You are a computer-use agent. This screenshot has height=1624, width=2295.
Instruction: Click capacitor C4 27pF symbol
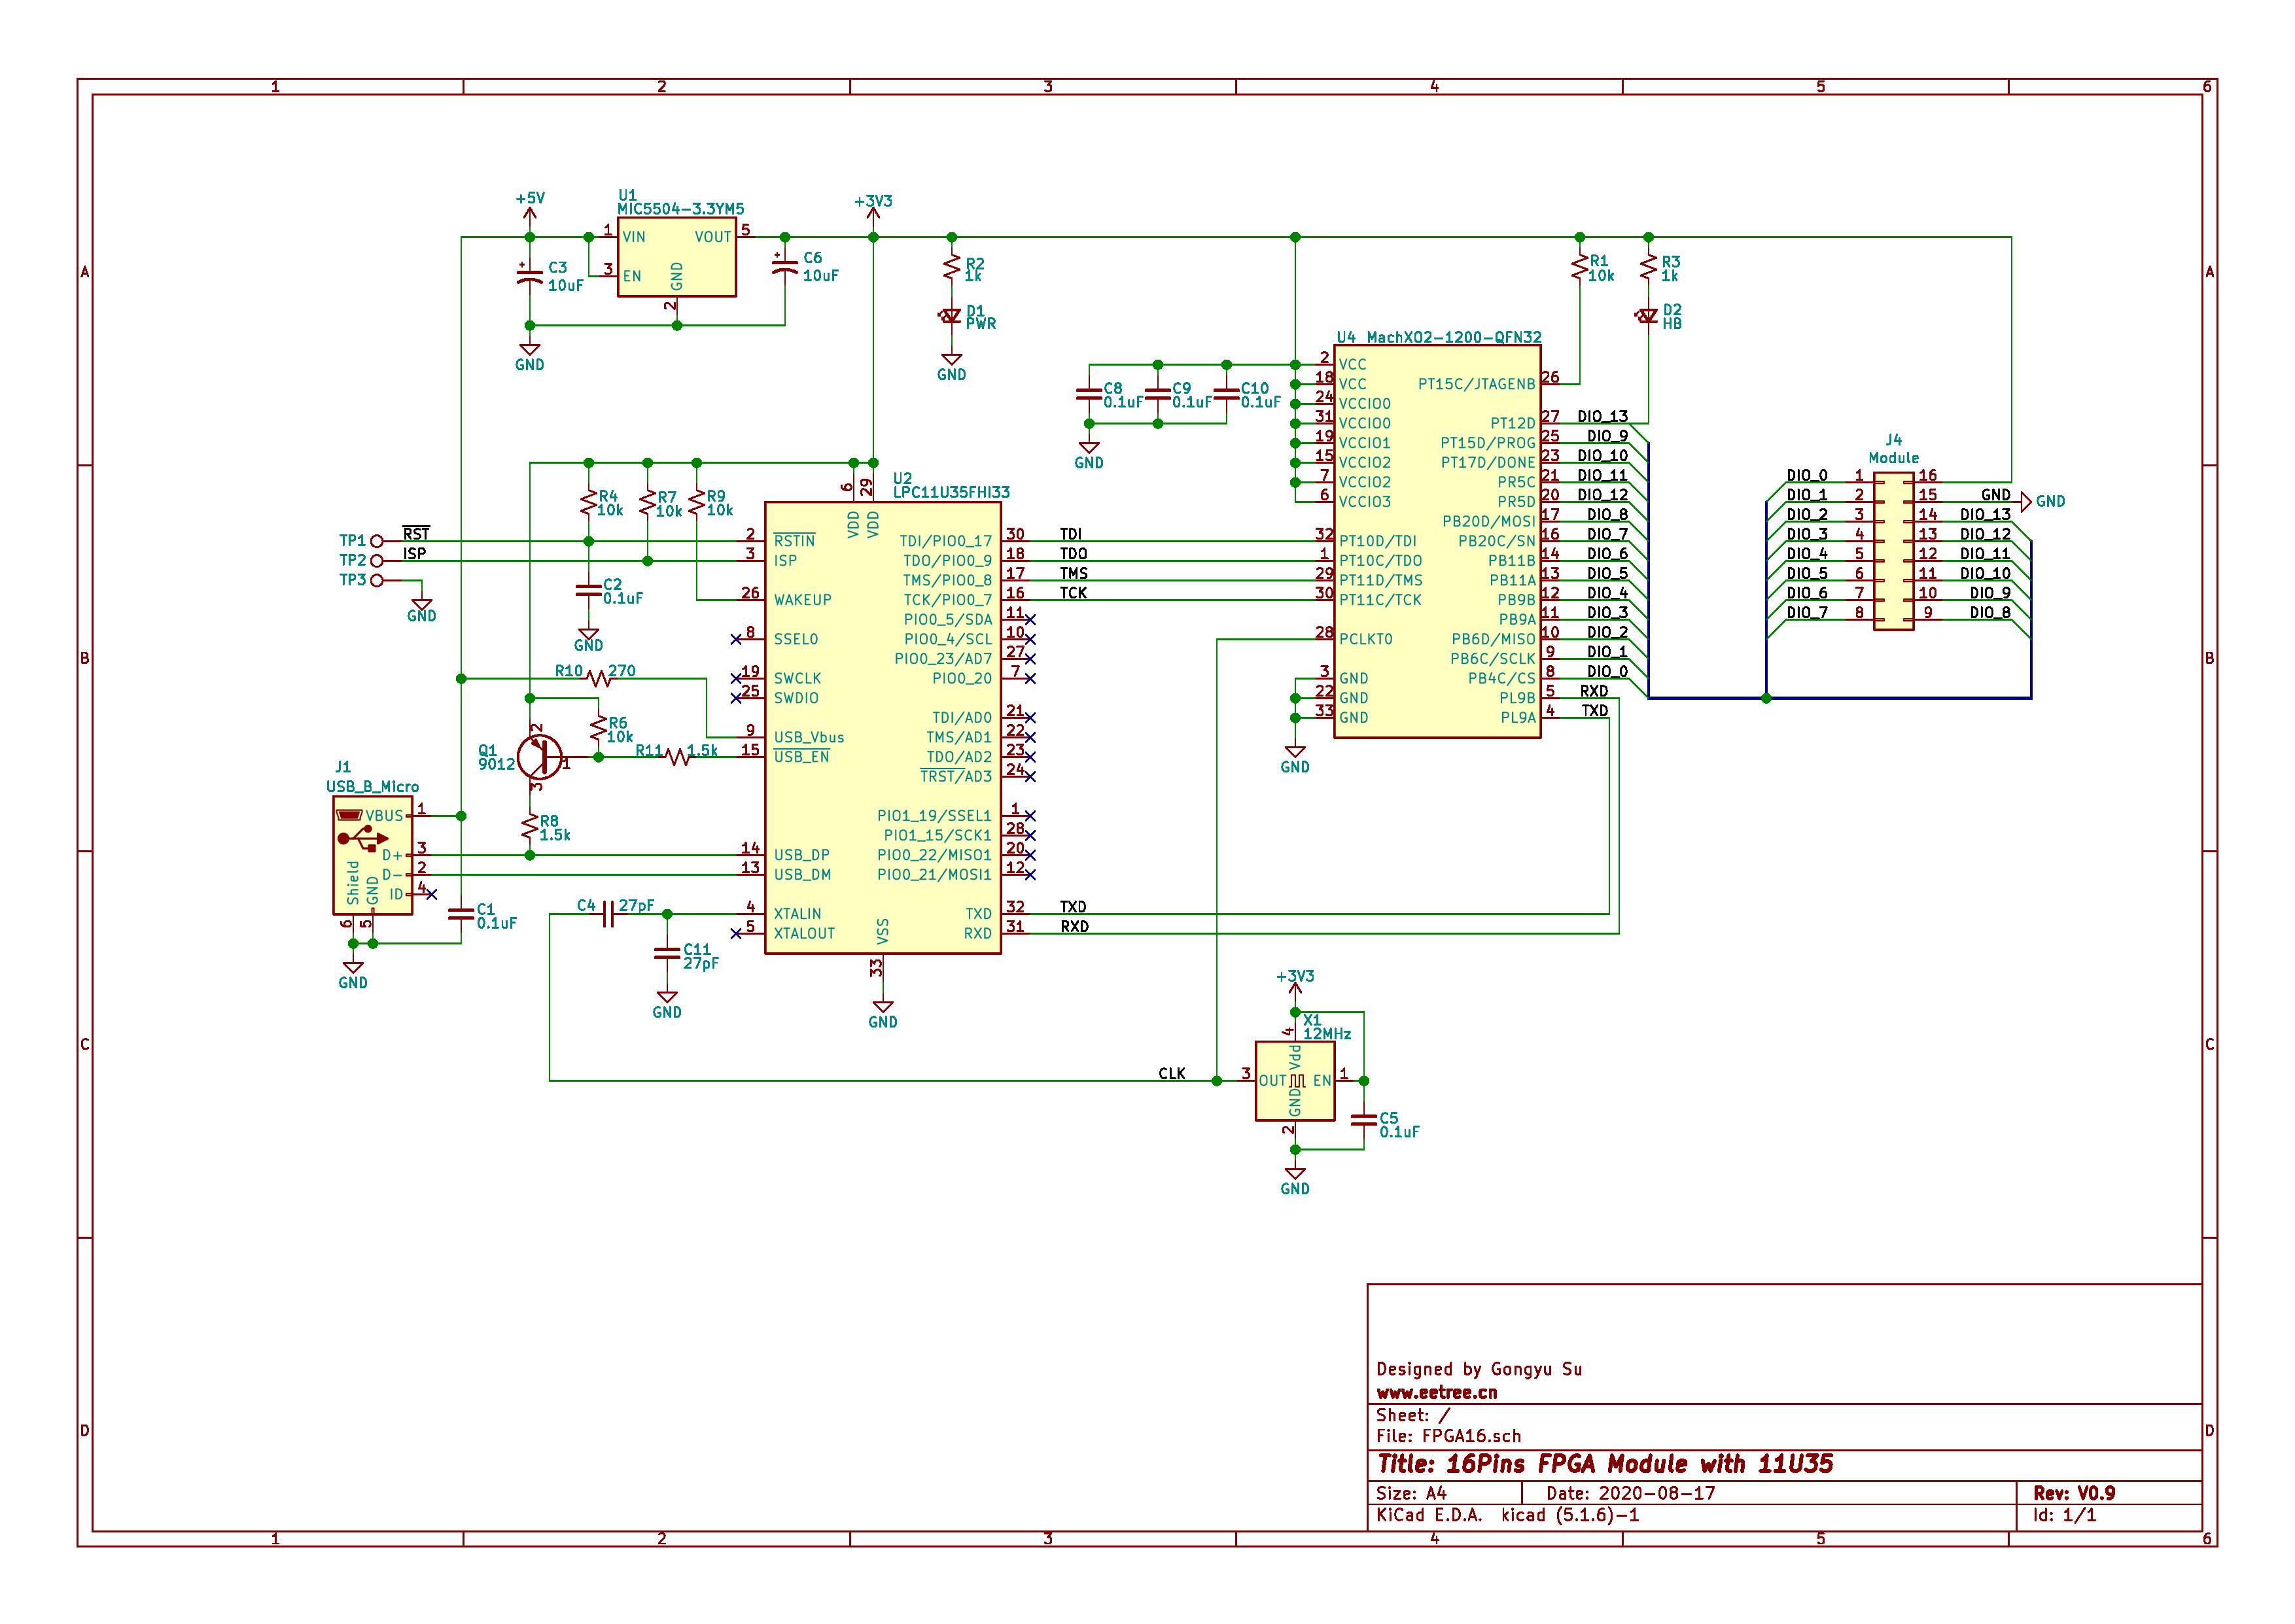tap(608, 914)
